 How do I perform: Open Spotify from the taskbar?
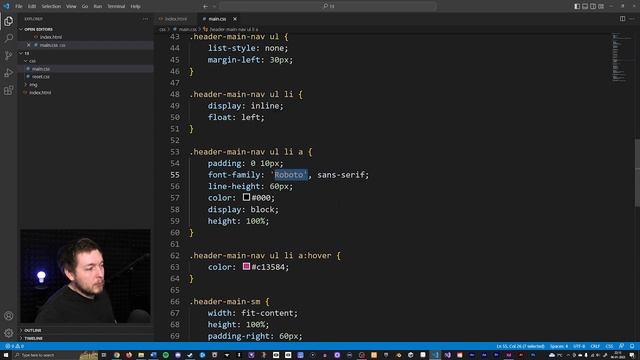[x=166, y=355]
